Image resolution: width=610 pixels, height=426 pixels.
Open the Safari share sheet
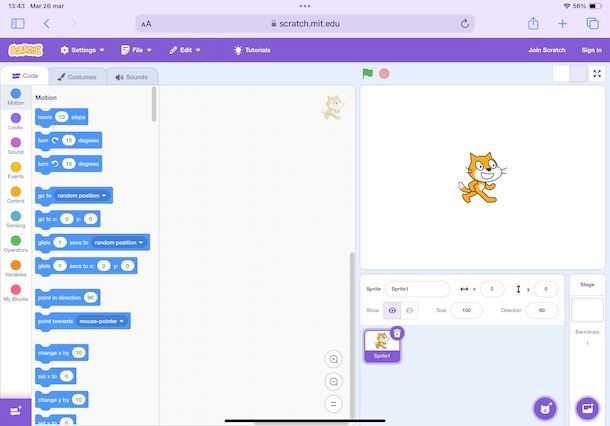coord(533,23)
